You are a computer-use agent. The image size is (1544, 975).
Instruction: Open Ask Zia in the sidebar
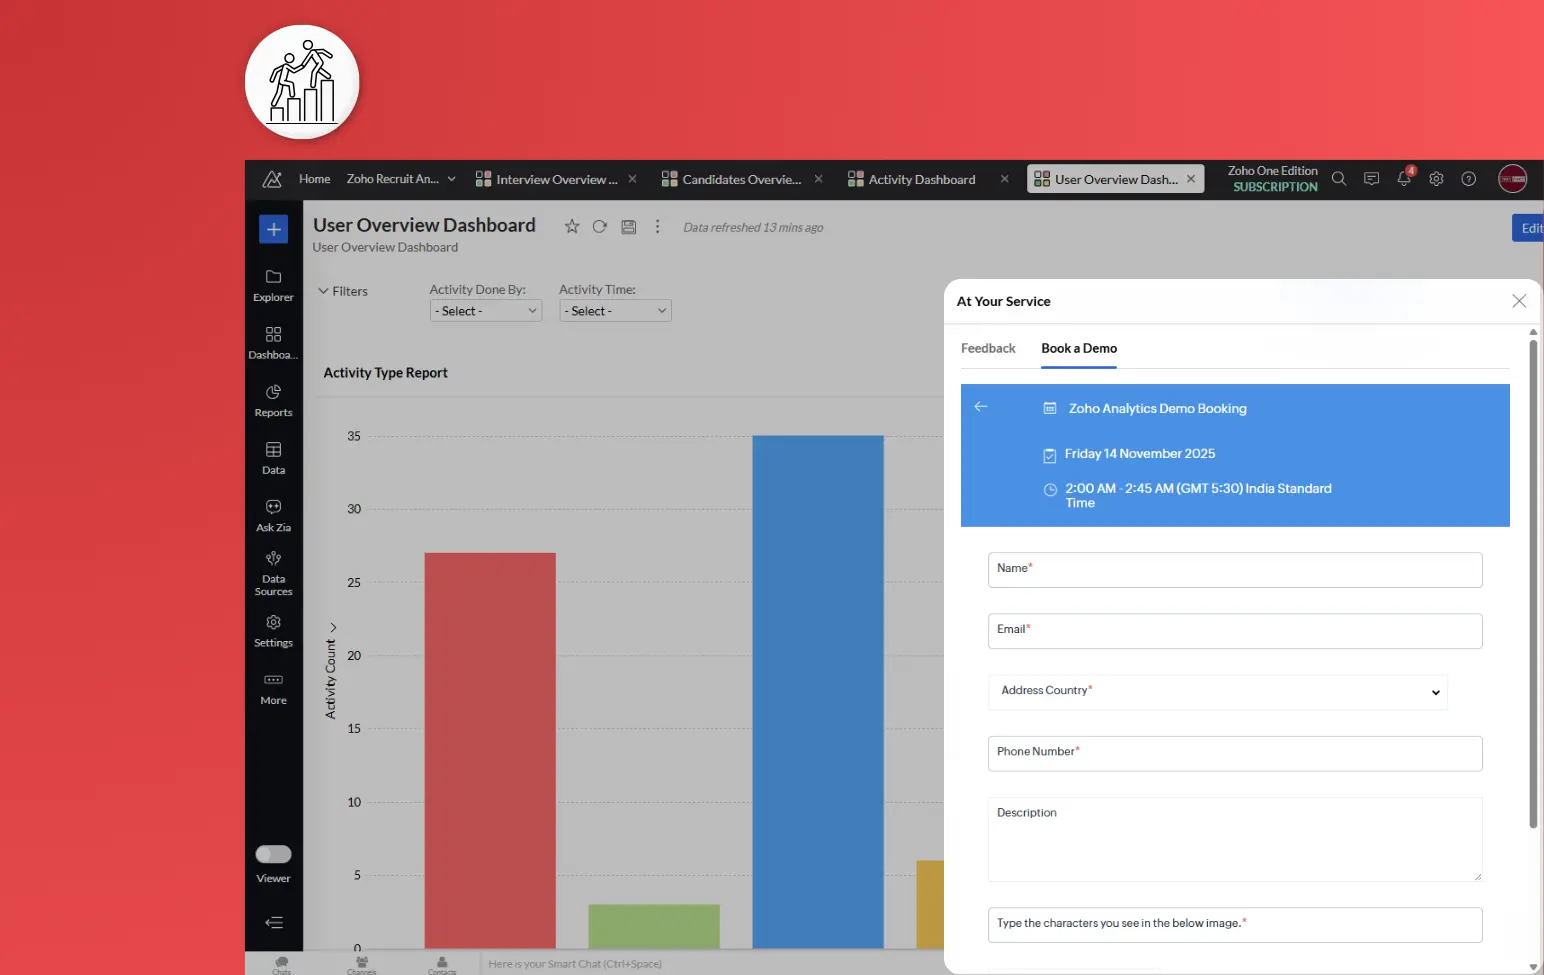273,514
